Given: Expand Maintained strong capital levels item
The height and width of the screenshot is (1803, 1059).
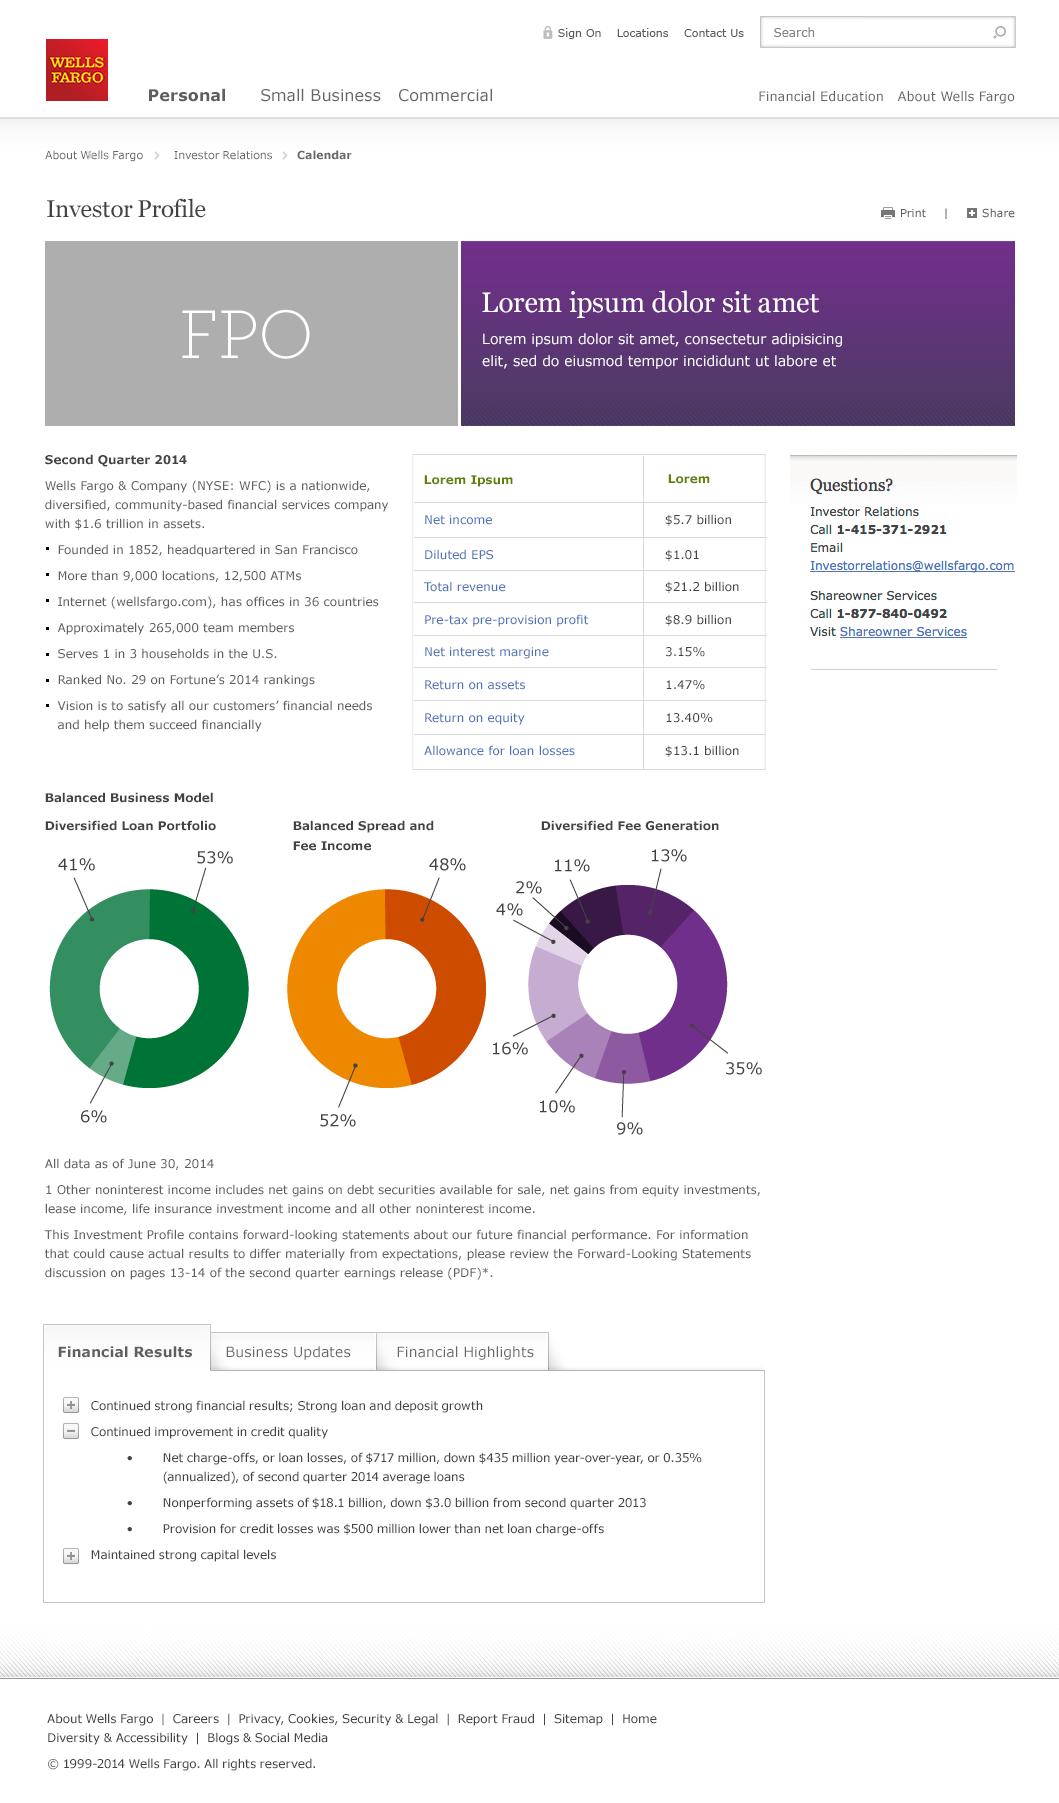Looking at the screenshot, I should pos(71,1555).
